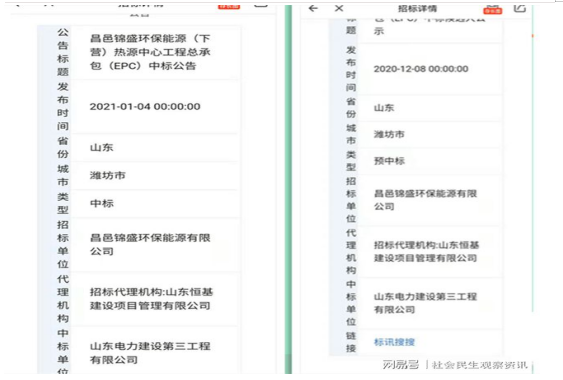Click the 招标代理机构:山东恒基建设项目管理有限公司 value in the right screenshot
563x380 pixels.
tap(426, 251)
